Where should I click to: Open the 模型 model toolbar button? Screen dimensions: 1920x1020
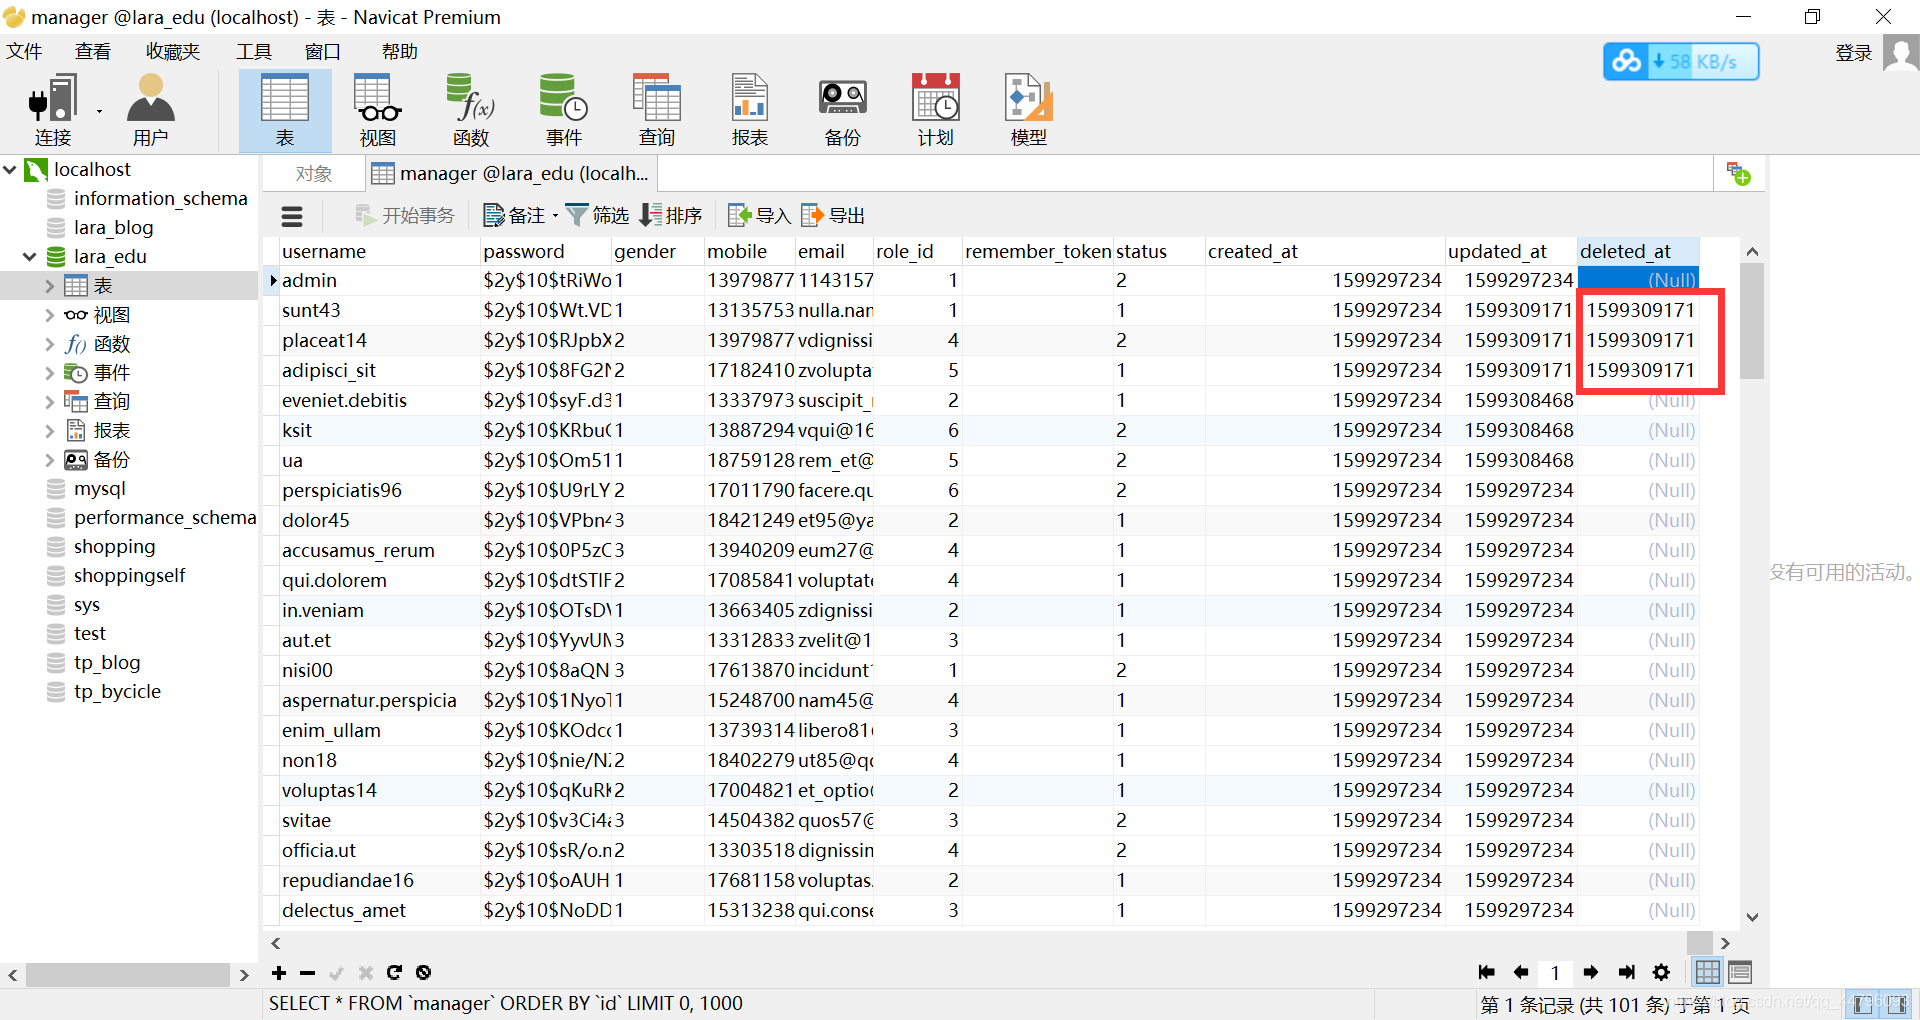click(x=1029, y=110)
